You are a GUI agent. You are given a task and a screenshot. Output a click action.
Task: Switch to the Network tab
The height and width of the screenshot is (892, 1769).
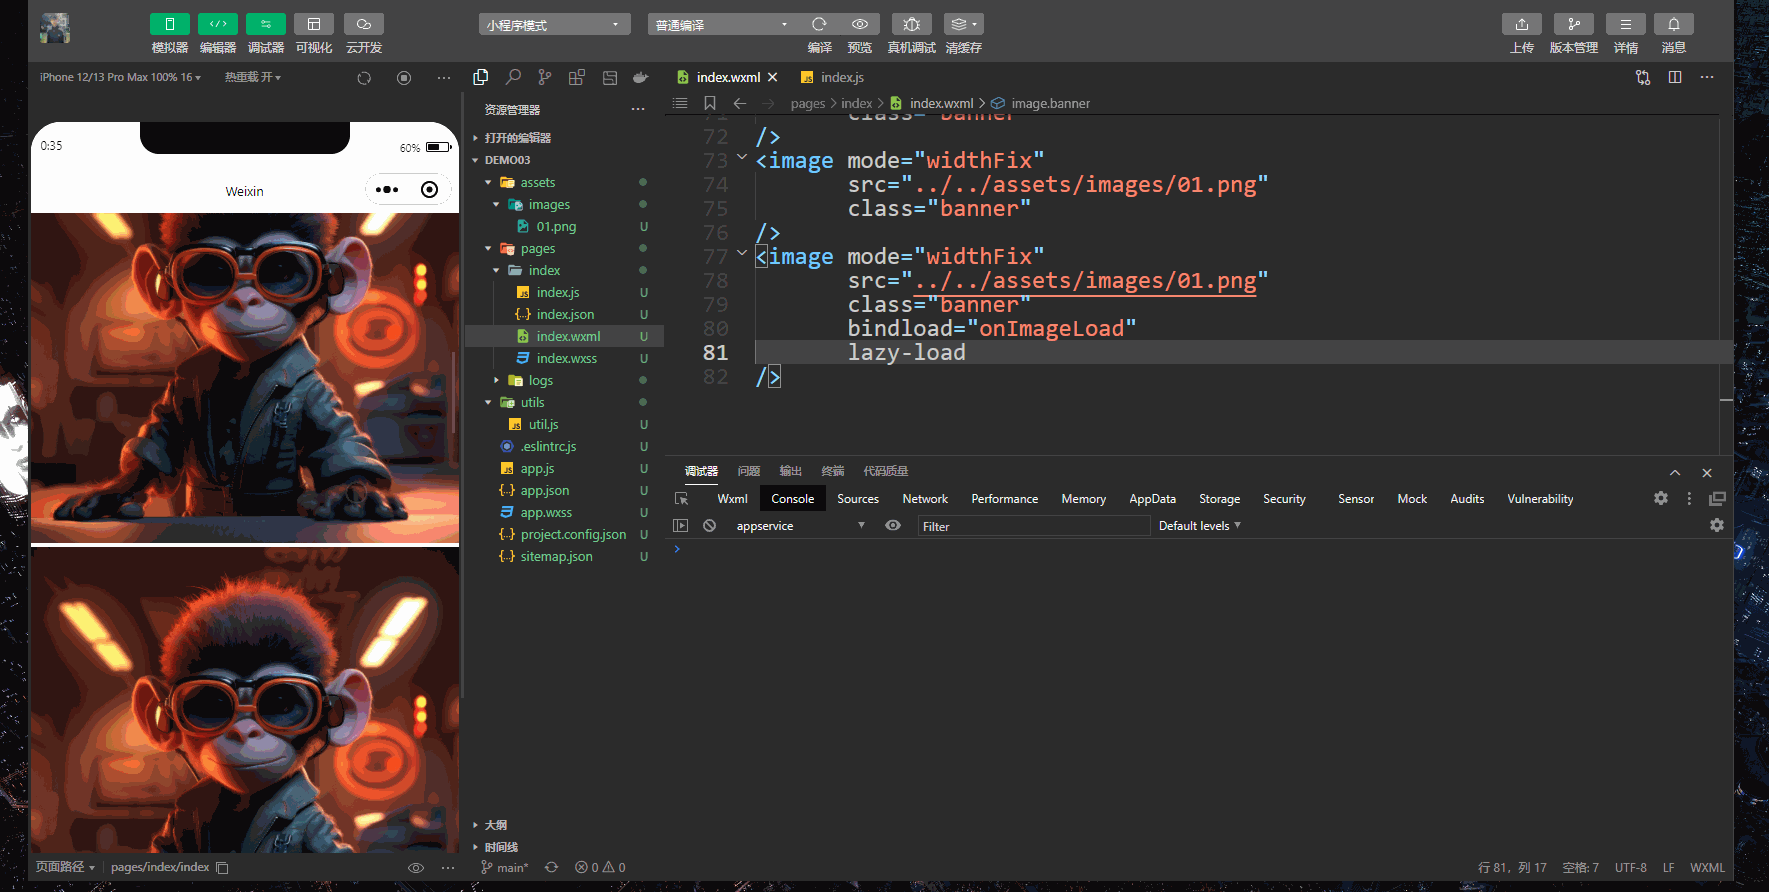pos(925,499)
